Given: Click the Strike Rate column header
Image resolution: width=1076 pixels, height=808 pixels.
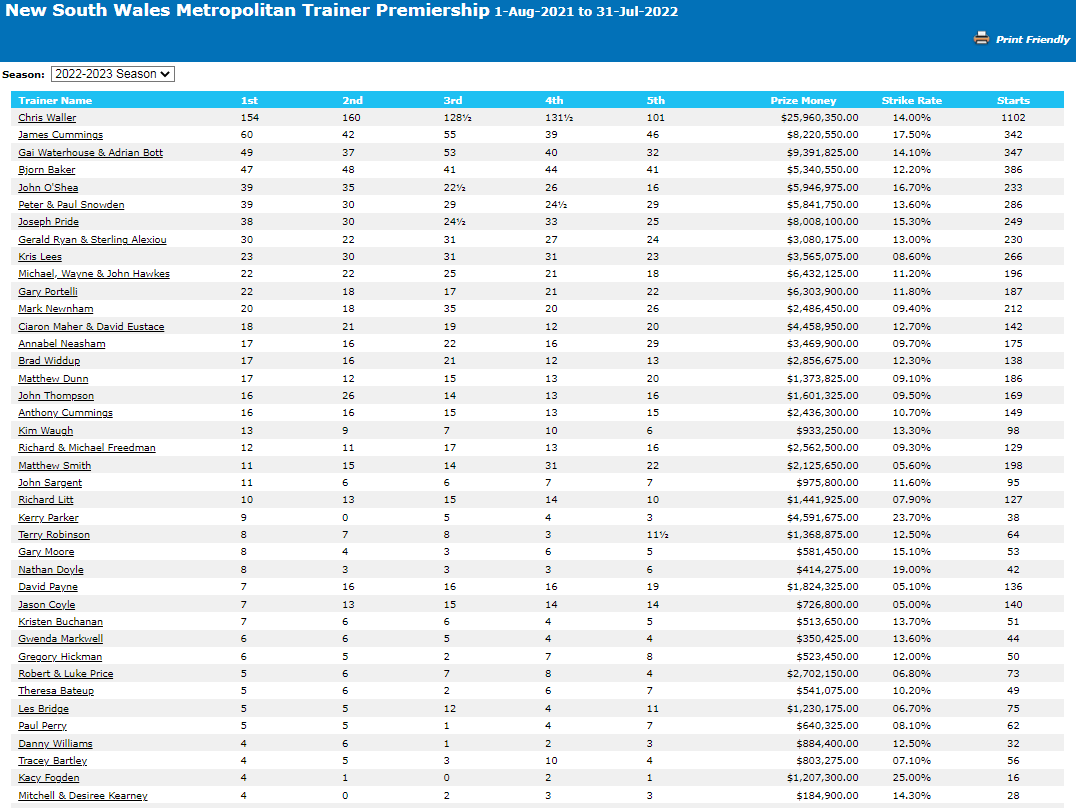Looking at the screenshot, I should coord(911,100).
